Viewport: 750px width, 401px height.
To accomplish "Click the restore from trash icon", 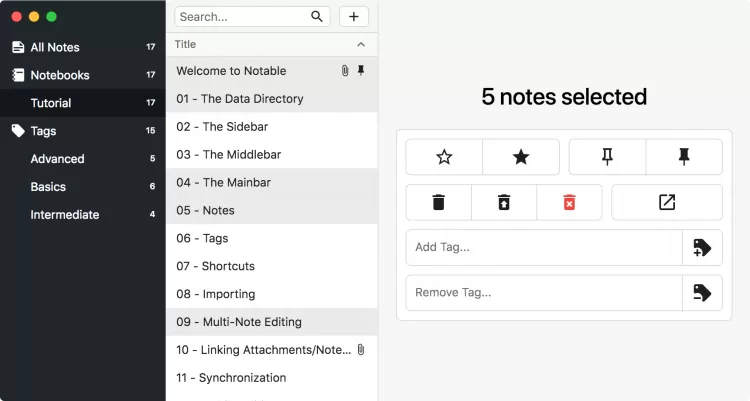I will 504,202.
